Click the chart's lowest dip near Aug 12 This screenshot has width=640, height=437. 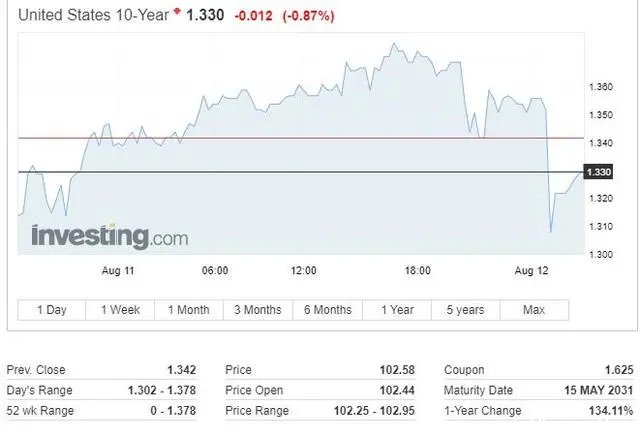tap(551, 231)
